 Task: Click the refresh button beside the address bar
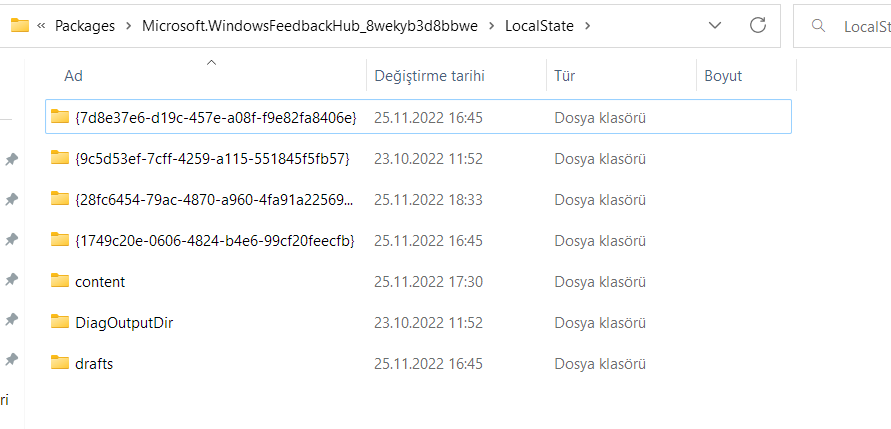click(x=758, y=26)
